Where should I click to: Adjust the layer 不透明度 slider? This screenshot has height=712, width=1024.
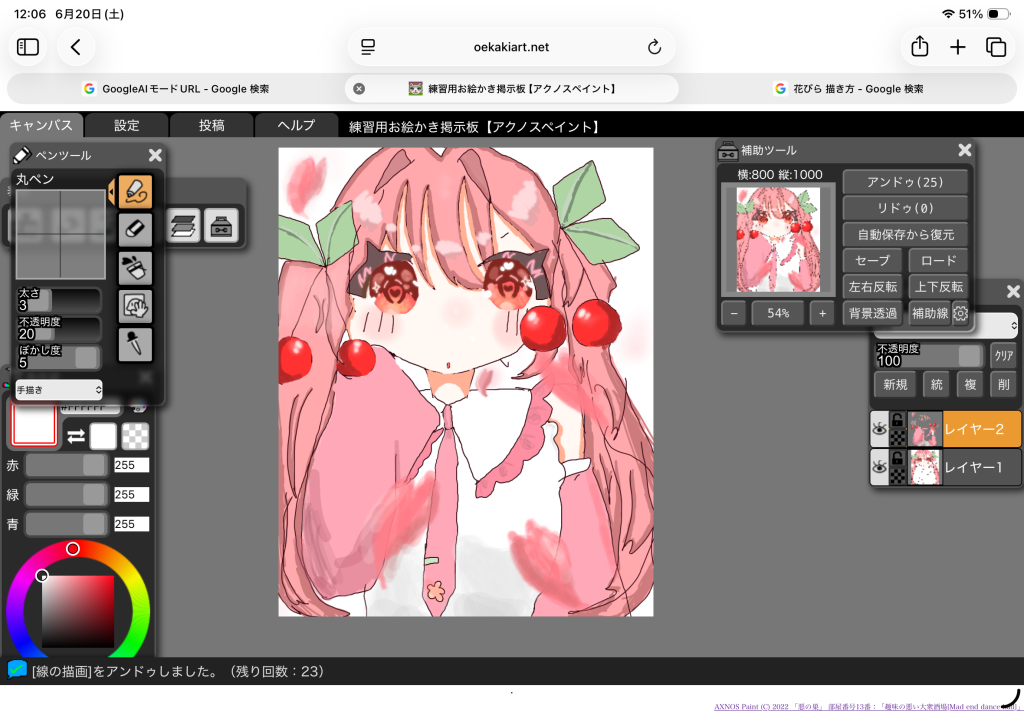[930, 356]
